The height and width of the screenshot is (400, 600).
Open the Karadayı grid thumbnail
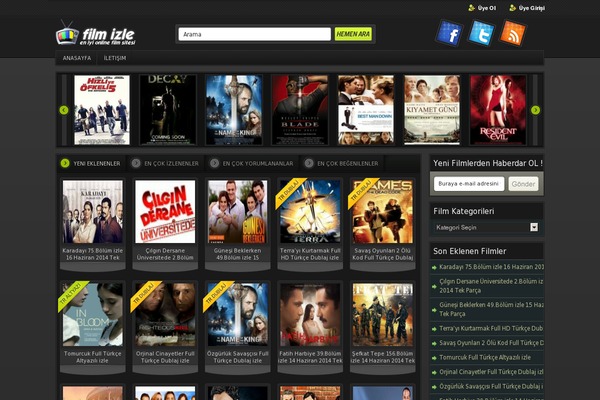click(x=93, y=212)
